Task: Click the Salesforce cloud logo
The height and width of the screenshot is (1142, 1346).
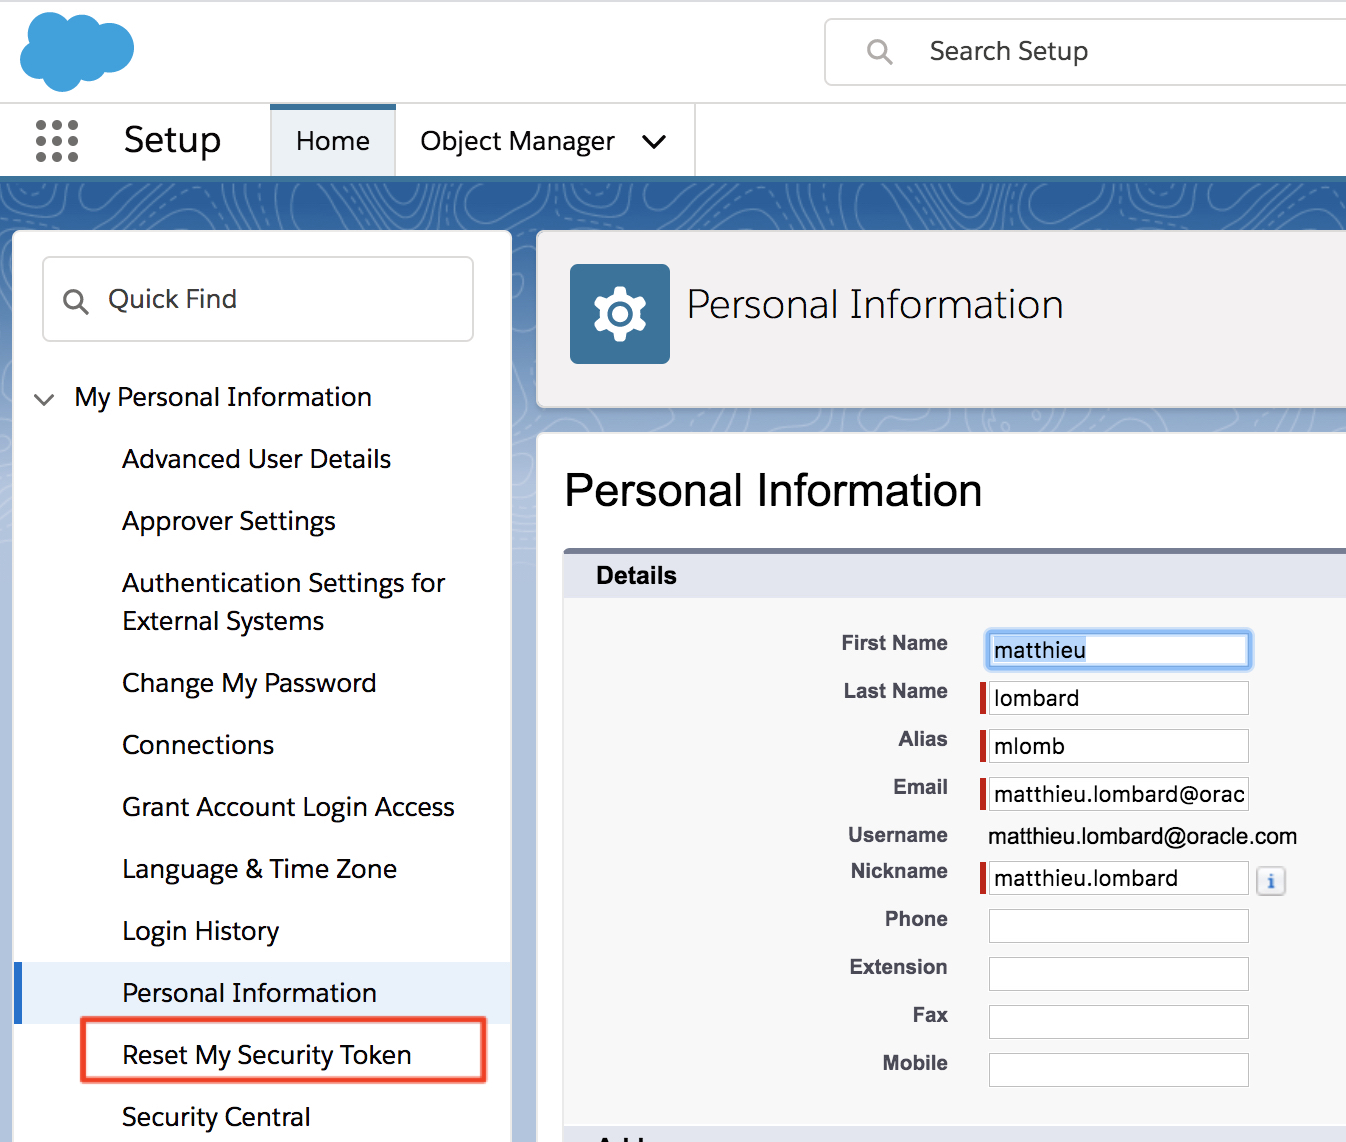Action: click(x=77, y=52)
